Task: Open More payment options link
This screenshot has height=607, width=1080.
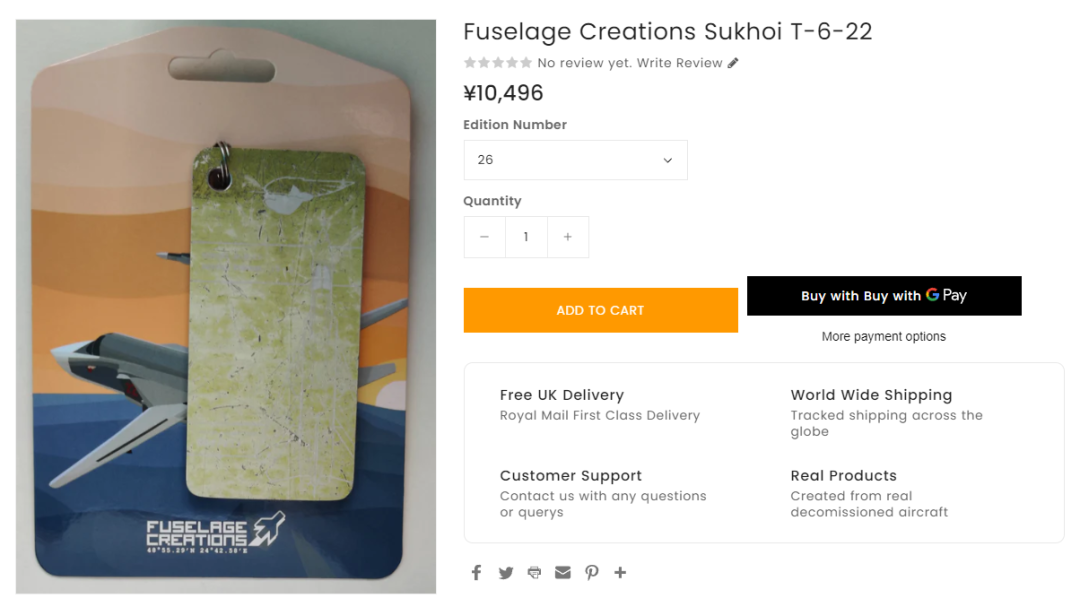Action: point(884,337)
